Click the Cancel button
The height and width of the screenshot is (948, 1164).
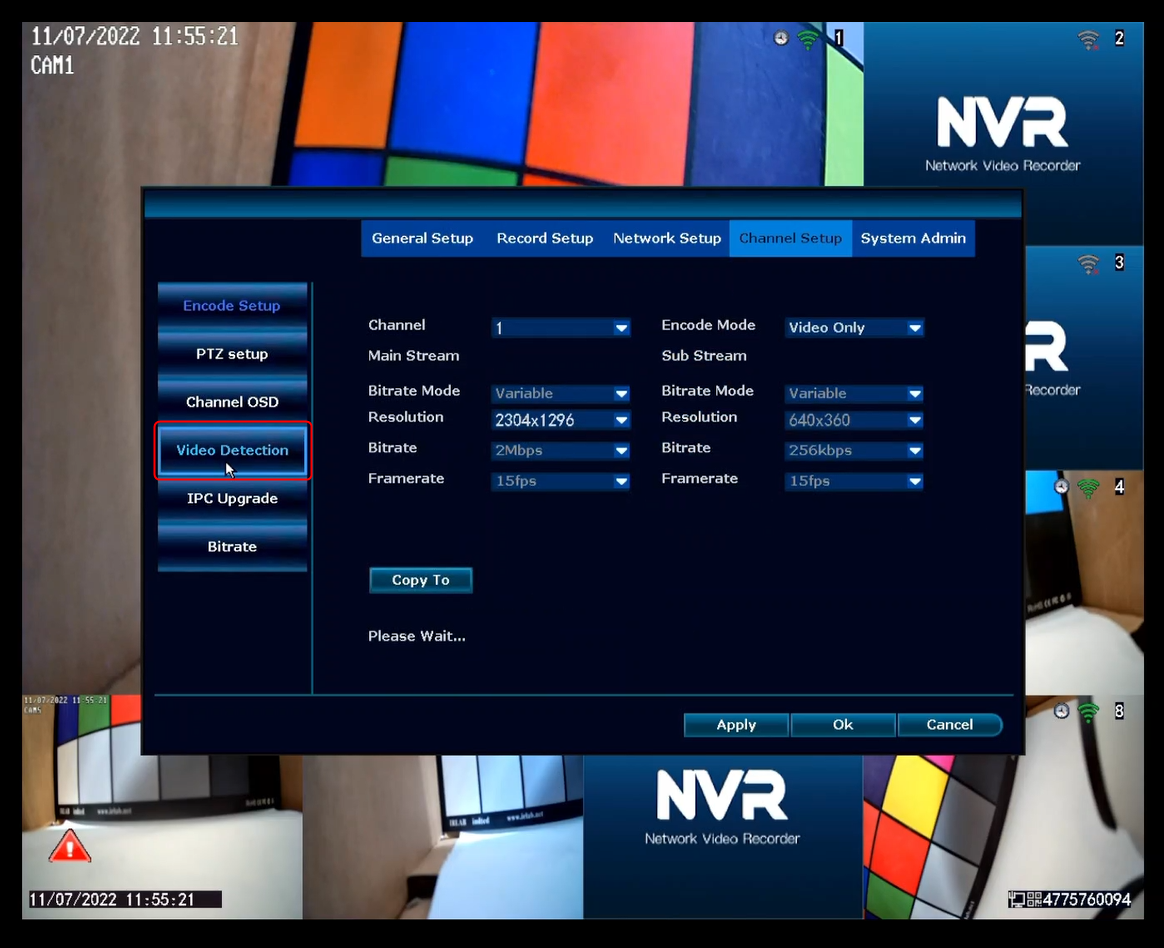(949, 725)
